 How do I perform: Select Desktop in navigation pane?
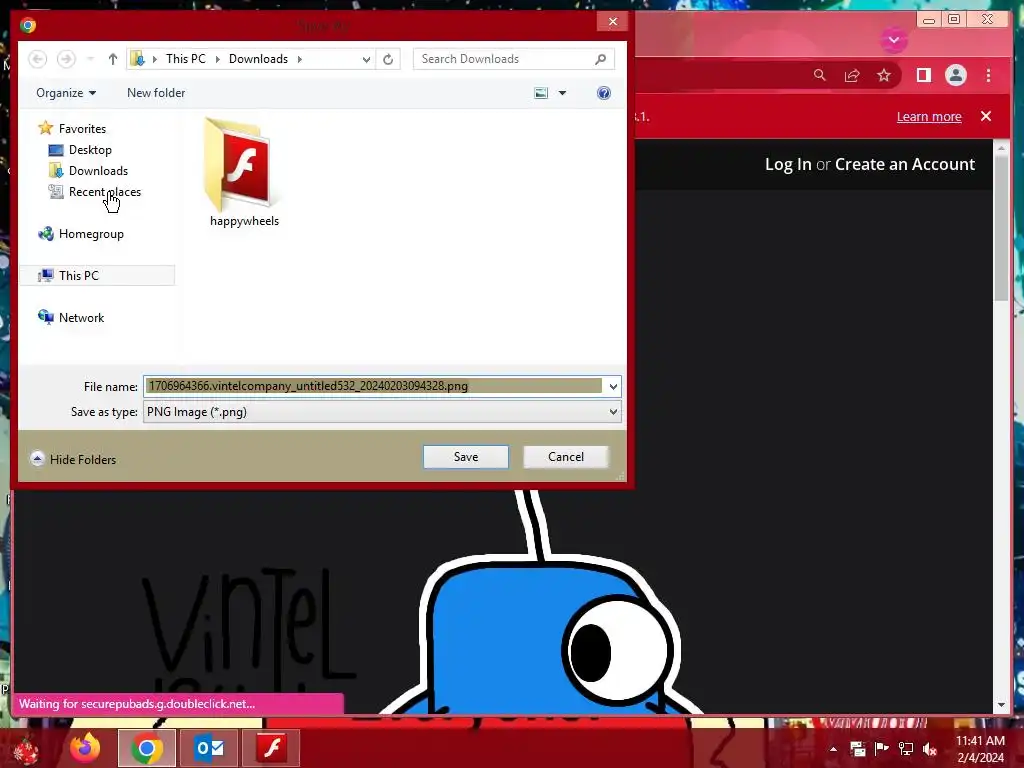[x=80, y=150]
